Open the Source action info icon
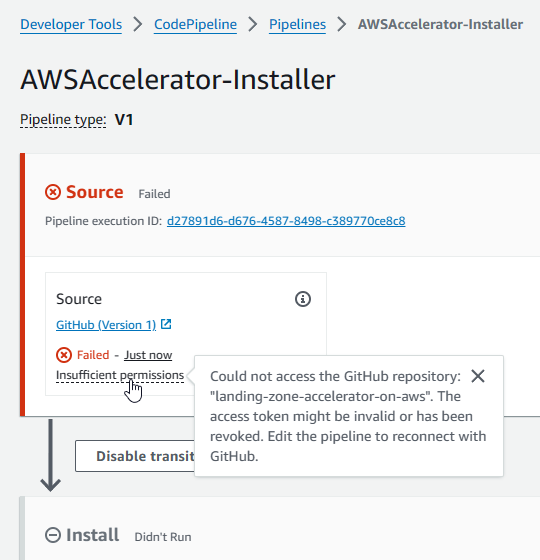This screenshot has width=540, height=560. click(303, 299)
